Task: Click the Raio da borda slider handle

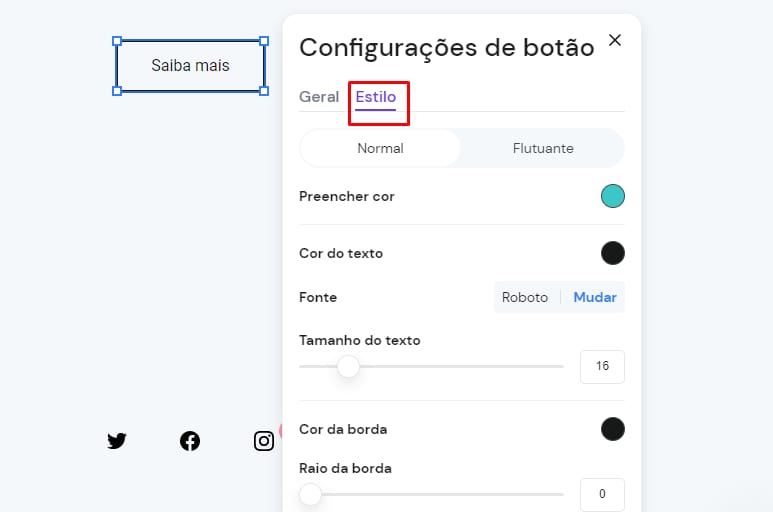Action: pos(311,494)
